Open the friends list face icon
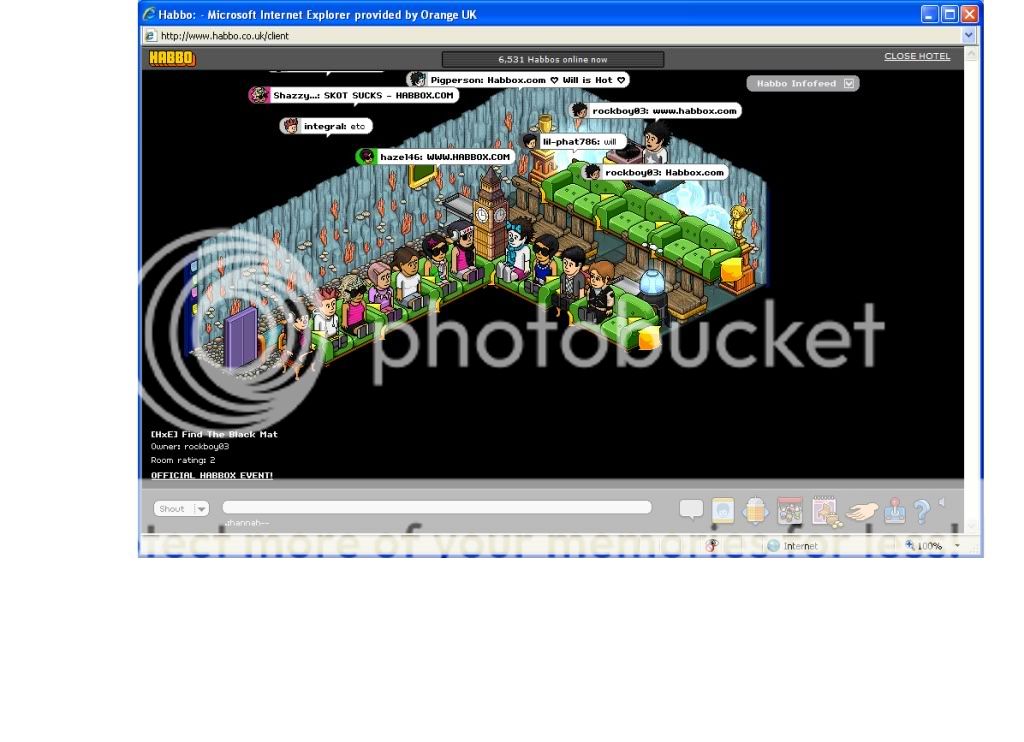The width and height of the screenshot is (1024, 742). [723, 511]
